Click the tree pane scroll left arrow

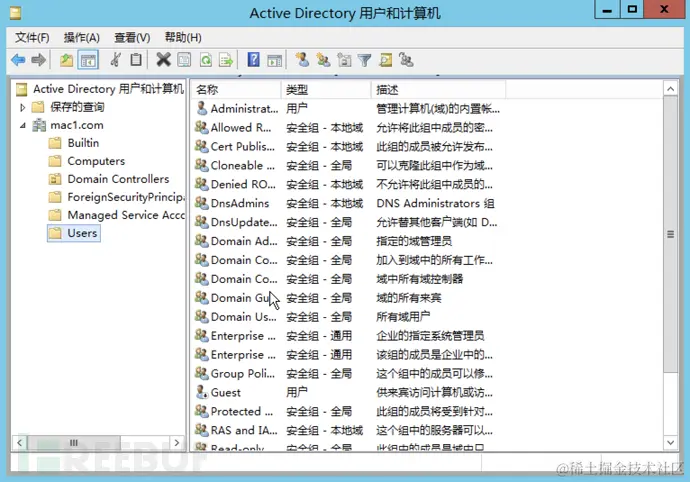[x=19, y=442]
